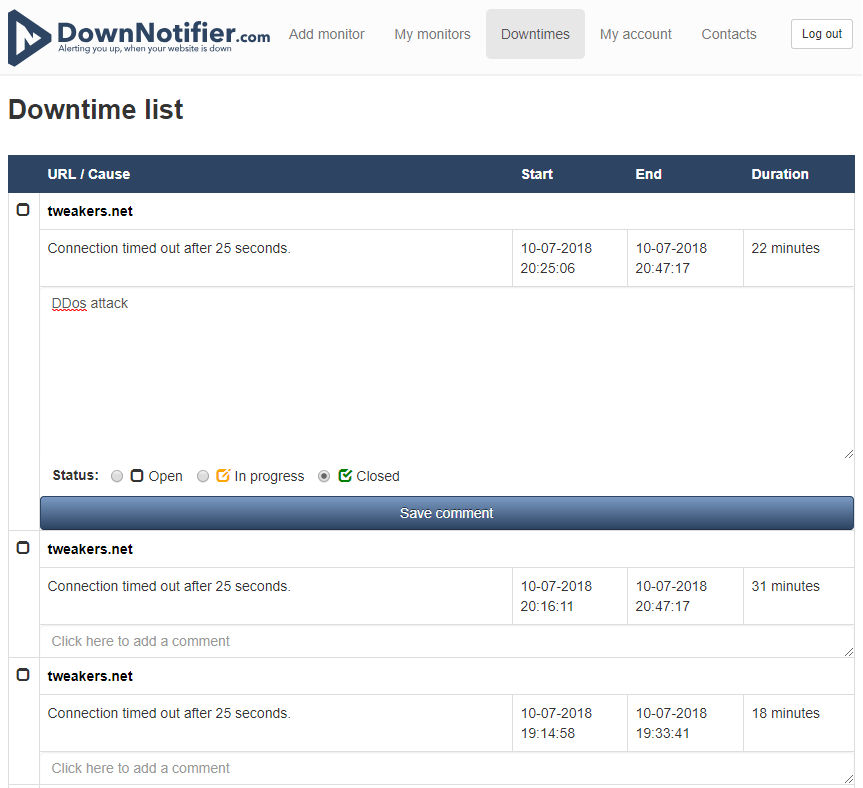This screenshot has height=788, width=863.
Task: Click the 31 minutes duration cell
Action: (x=799, y=596)
